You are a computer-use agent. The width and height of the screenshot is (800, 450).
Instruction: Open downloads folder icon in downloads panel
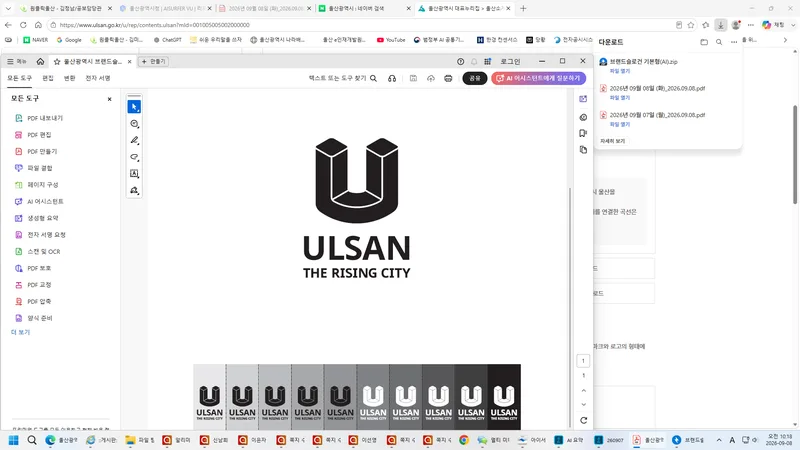(704, 42)
